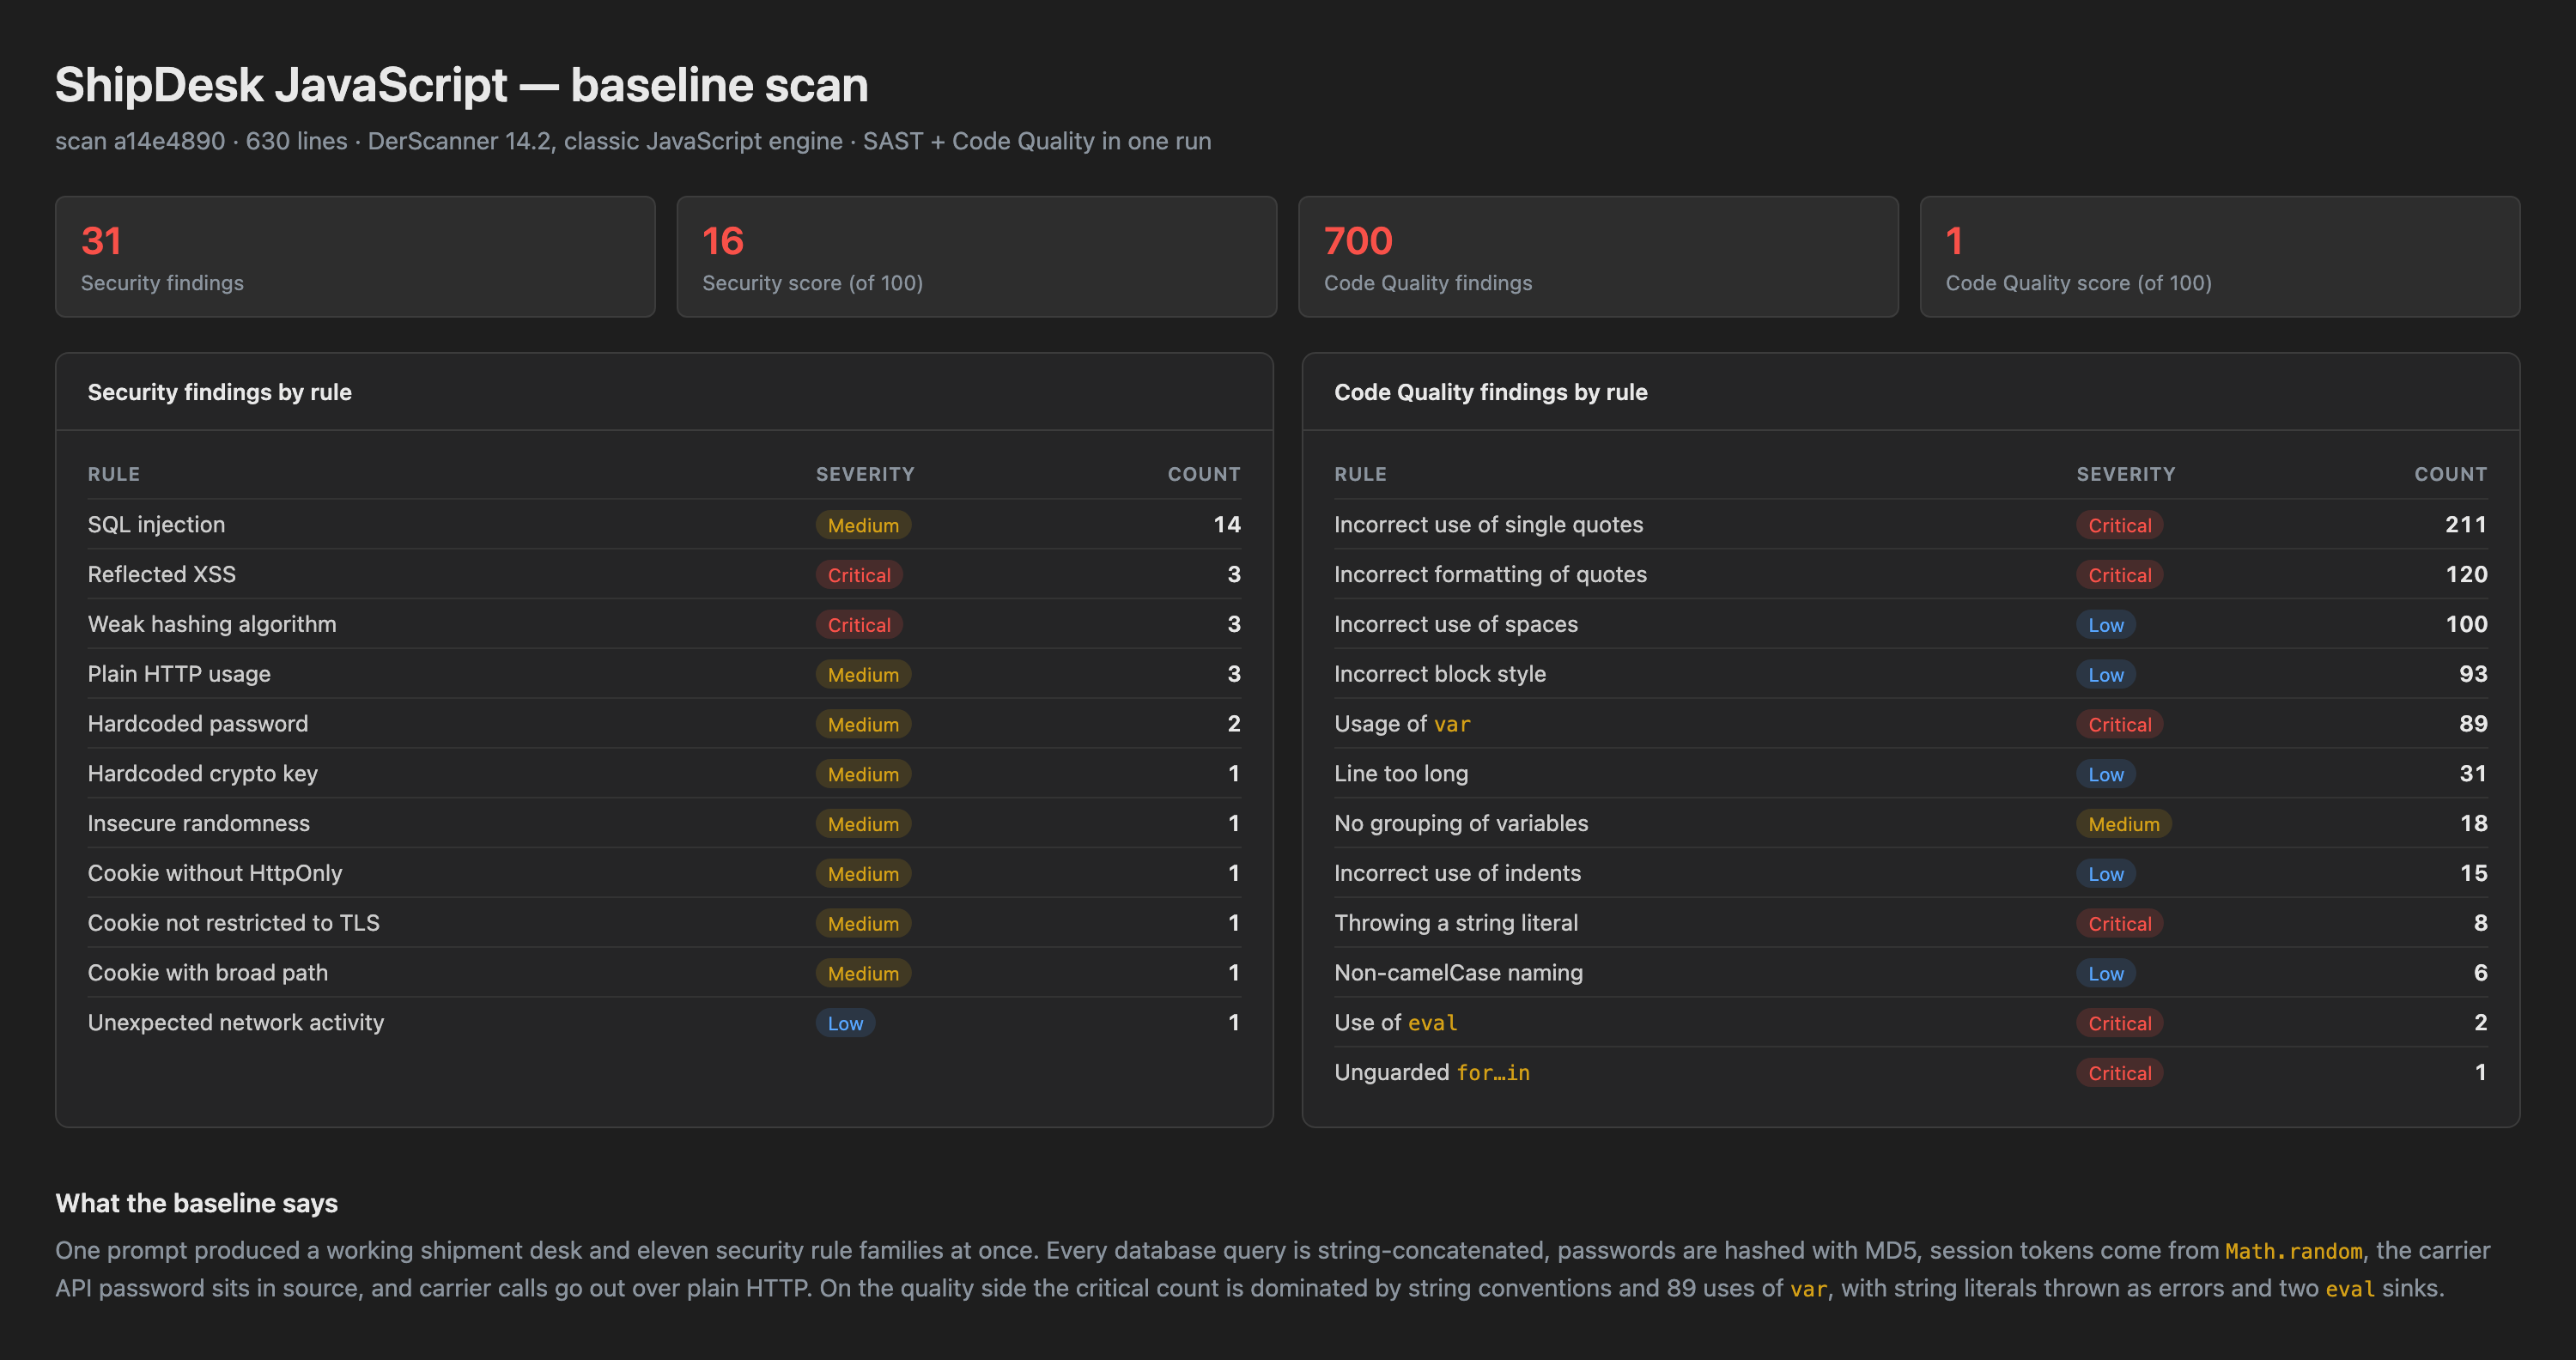The image size is (2576, 1360).
Task: Select the Cookie with broad path rule
Action: pos(208,972)
